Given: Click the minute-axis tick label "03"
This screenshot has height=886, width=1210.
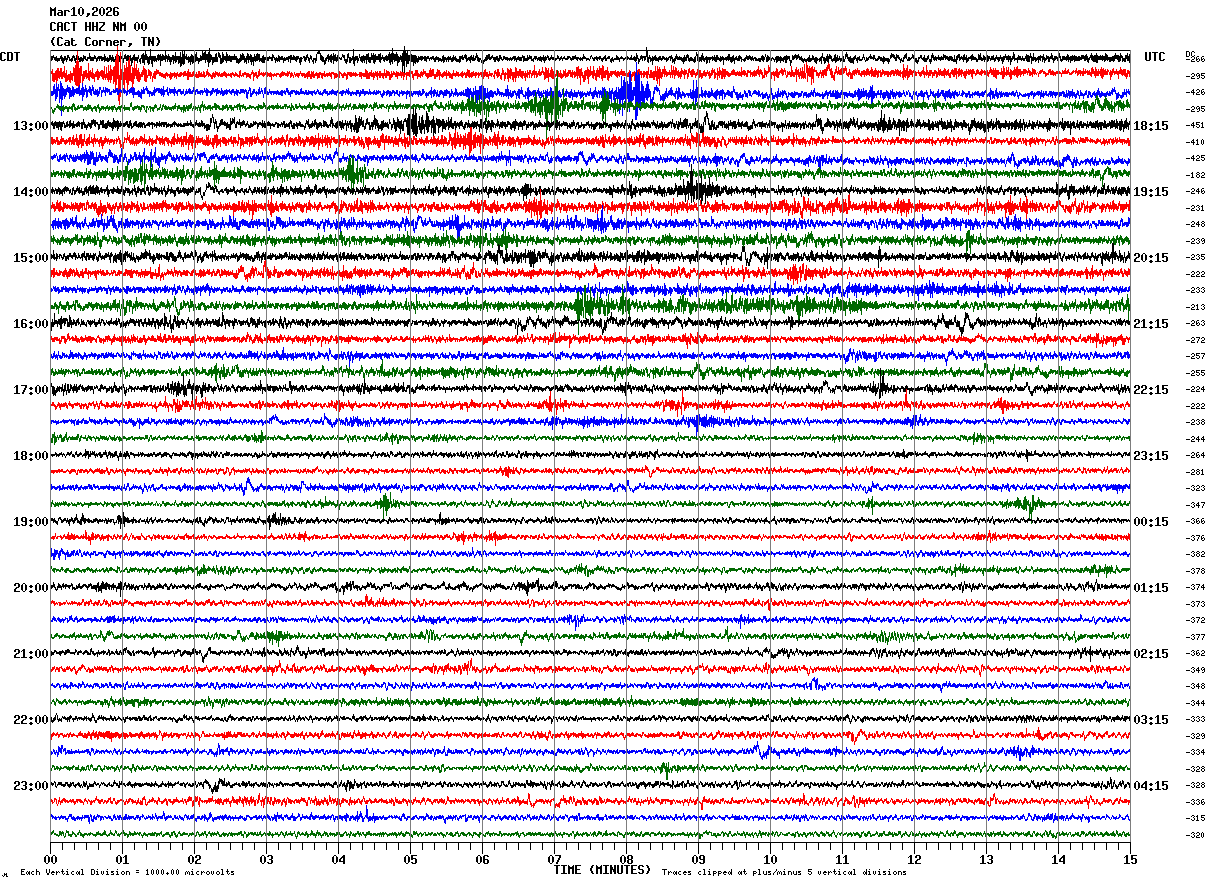Looking at the screenshot, I should click(266, 859).
